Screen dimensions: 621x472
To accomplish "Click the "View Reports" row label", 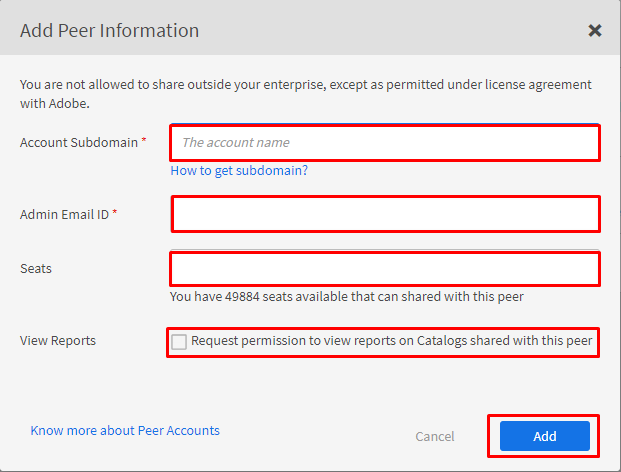I will pyautogui.click(x=58, y=341).
